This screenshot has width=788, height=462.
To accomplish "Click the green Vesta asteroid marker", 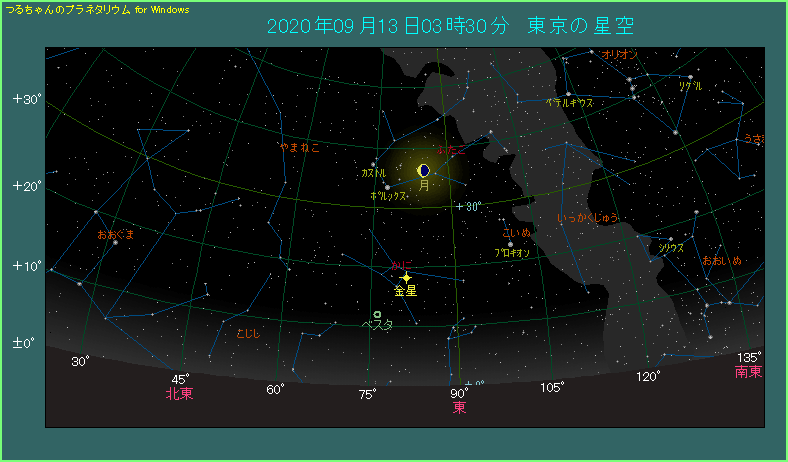I will point(377,314).
